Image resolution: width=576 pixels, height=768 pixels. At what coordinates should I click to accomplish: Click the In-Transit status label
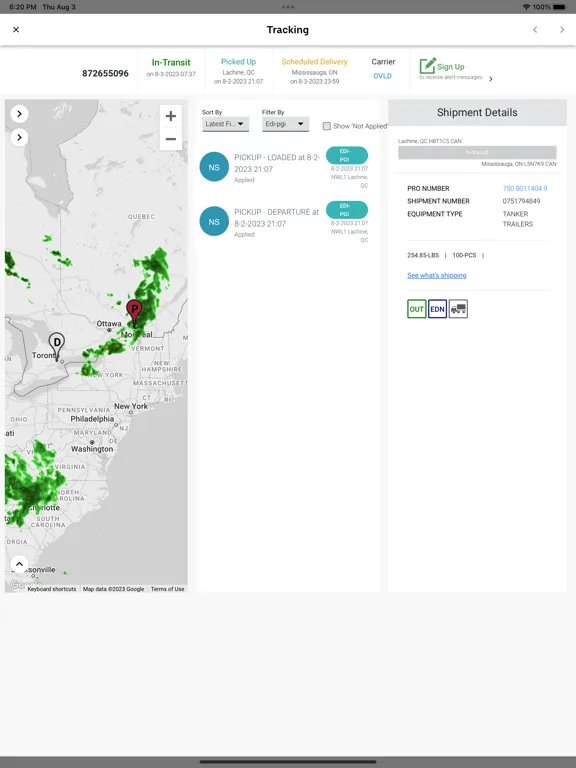coord(171,63)
